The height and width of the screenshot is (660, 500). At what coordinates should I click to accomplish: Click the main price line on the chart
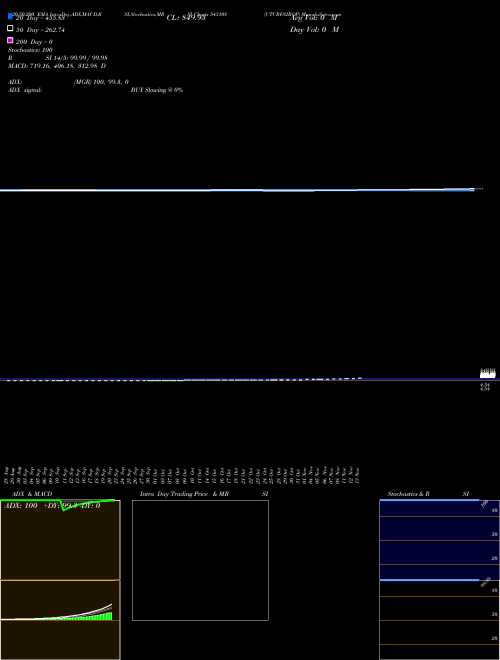(237, 190)
